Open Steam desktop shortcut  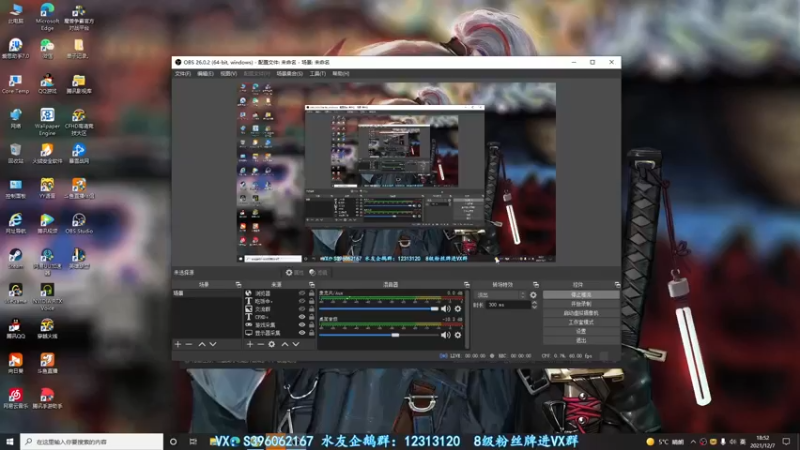15,259
